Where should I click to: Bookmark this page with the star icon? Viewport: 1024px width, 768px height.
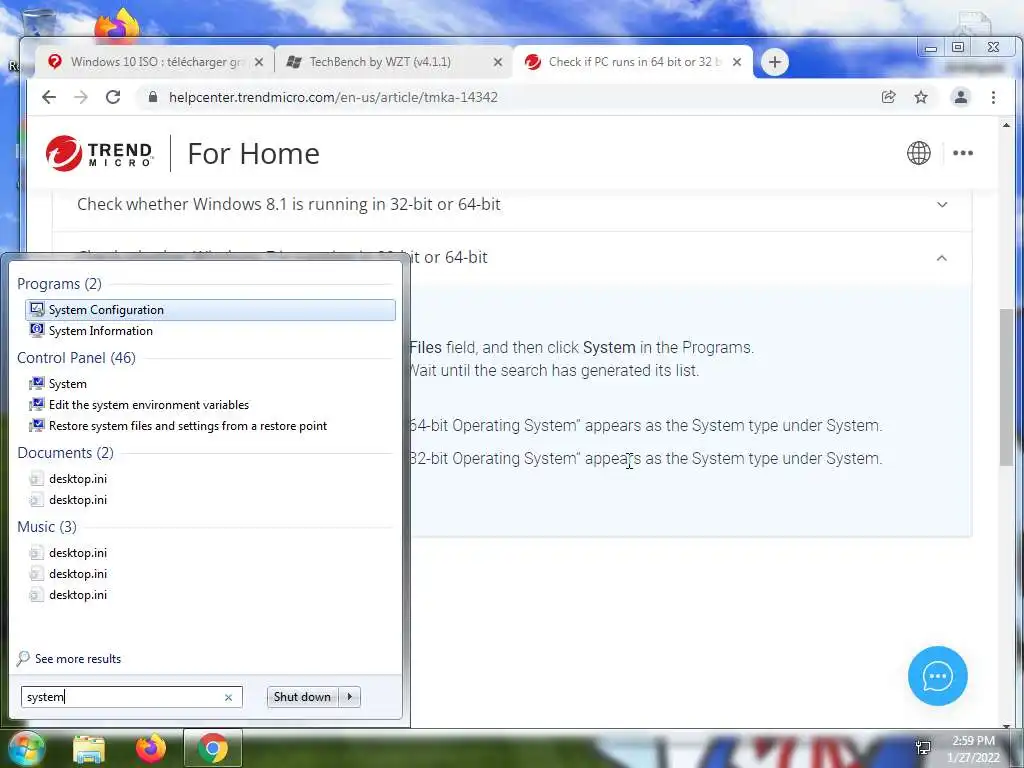921,97
